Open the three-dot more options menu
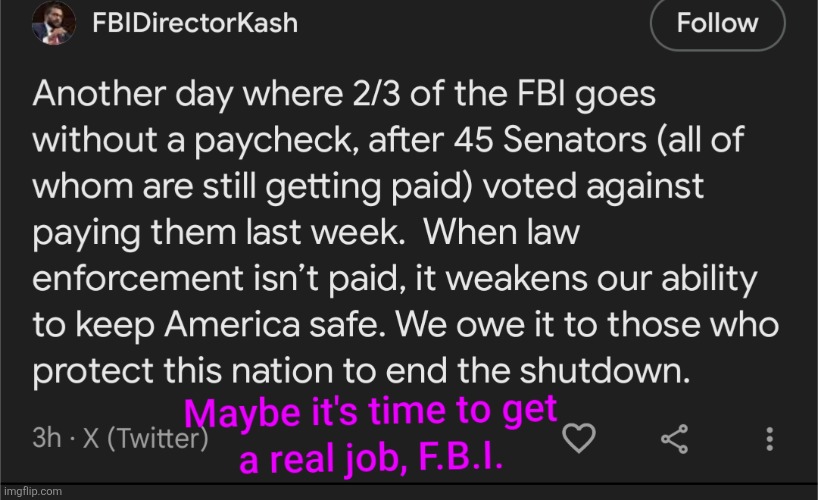818x500 pixels. (x=770, y=437)
